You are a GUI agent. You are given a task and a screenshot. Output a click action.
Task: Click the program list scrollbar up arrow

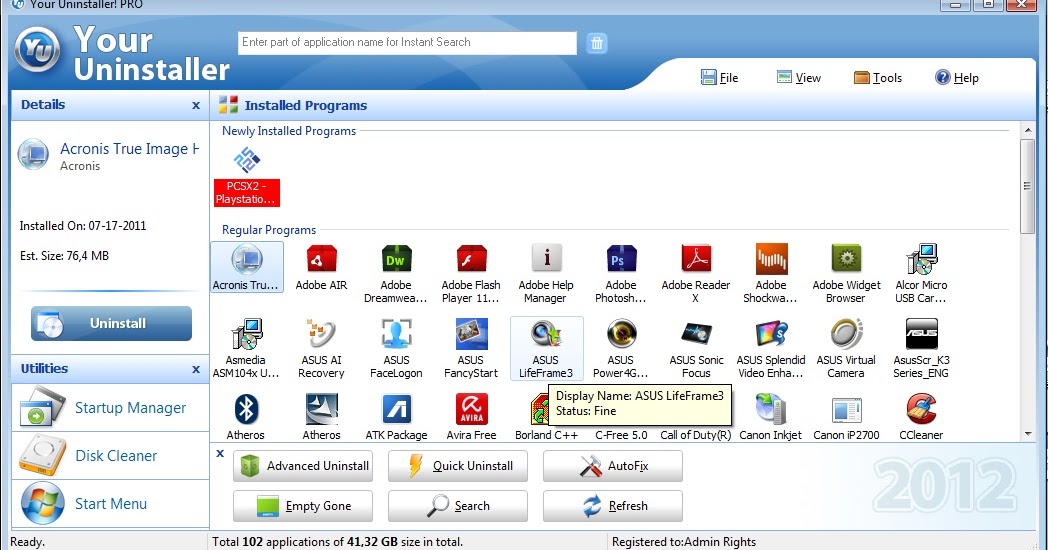(1027, 130)
